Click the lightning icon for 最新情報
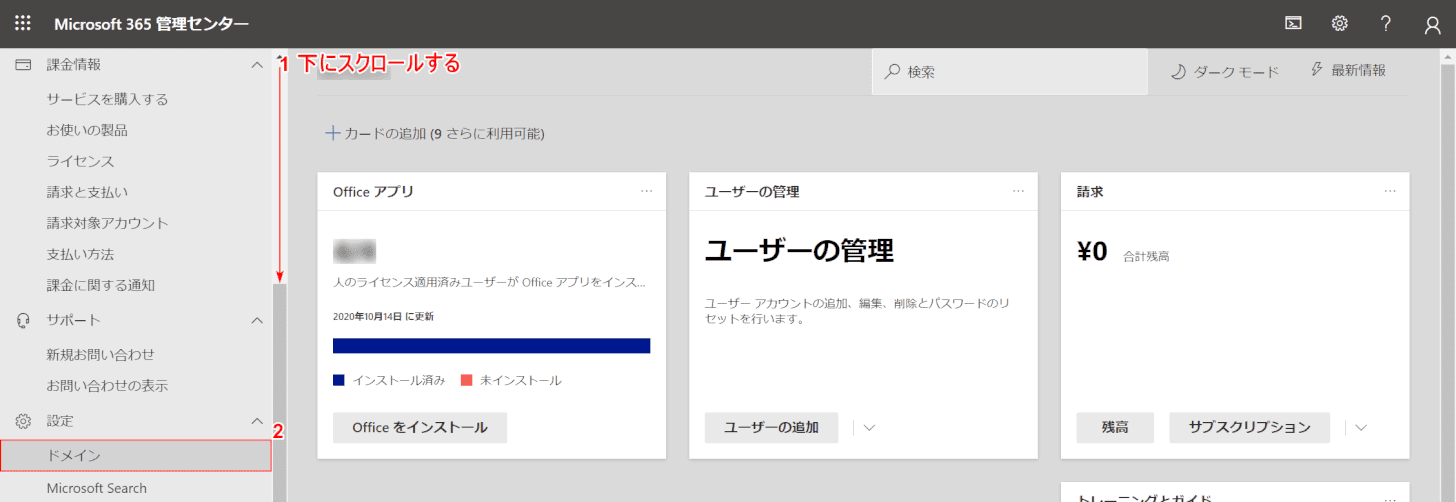 coord(1317,70)
